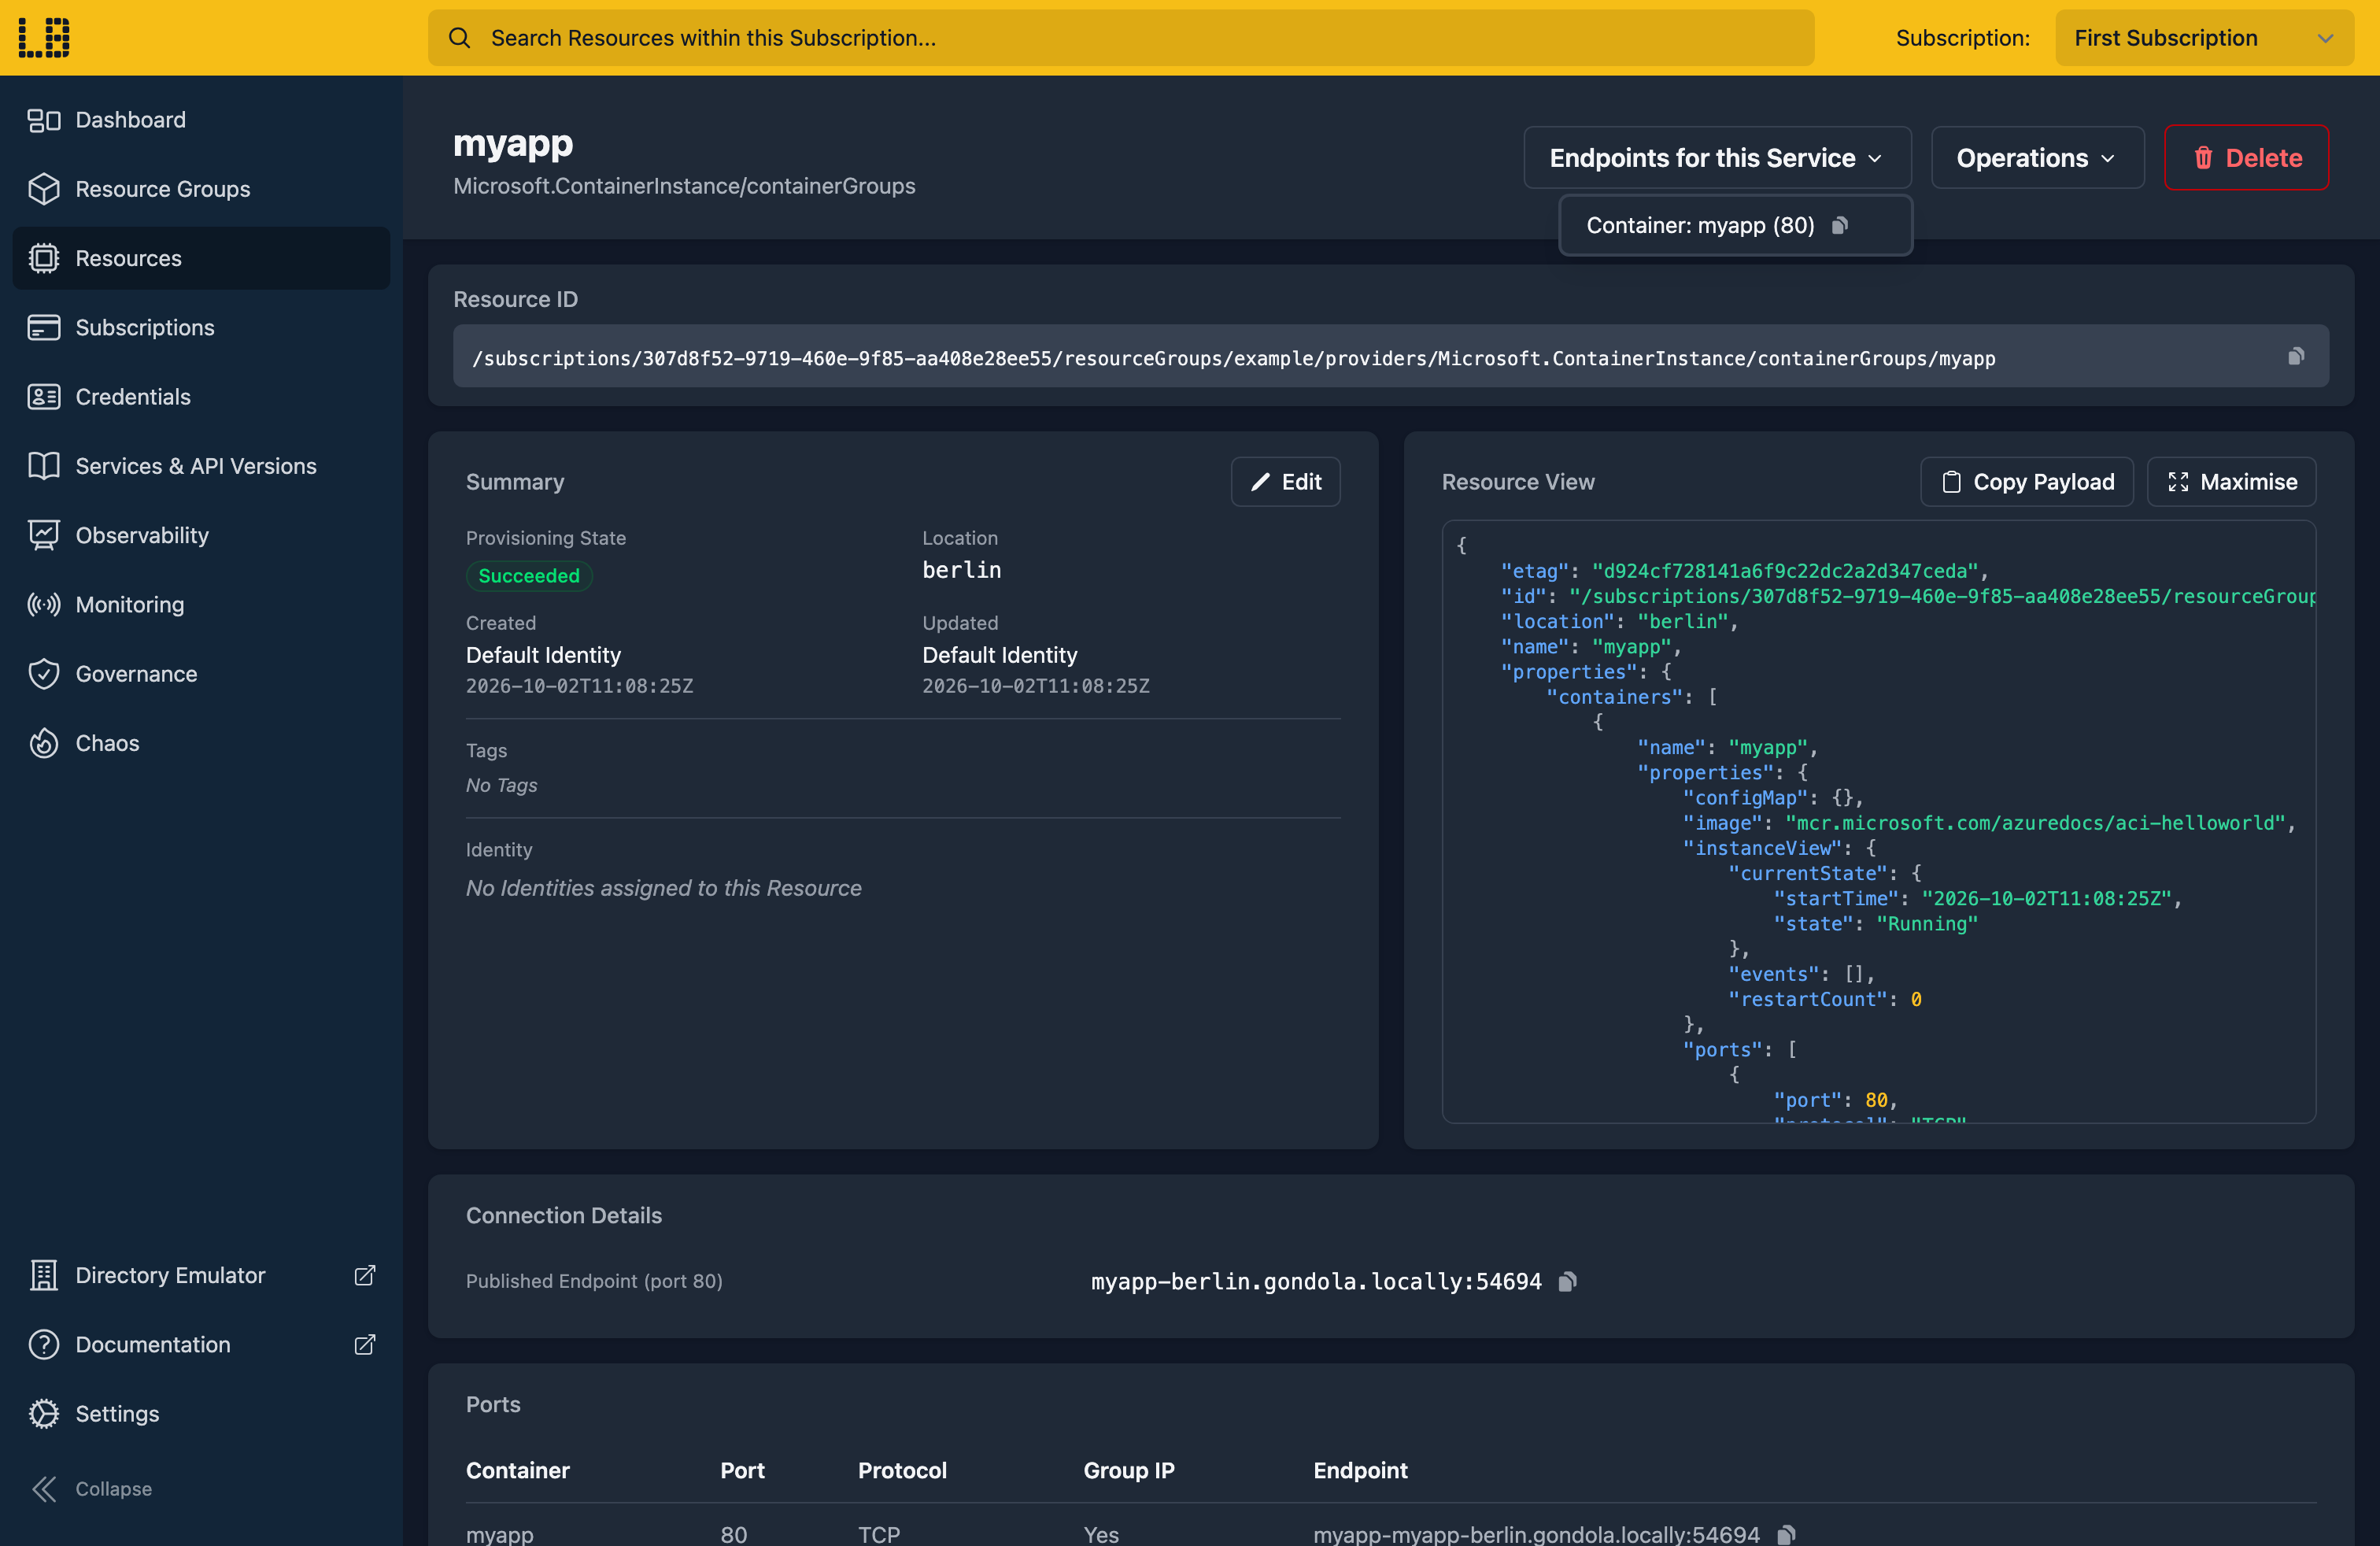Open the First Subscription dropdown

pos(2204,38)
